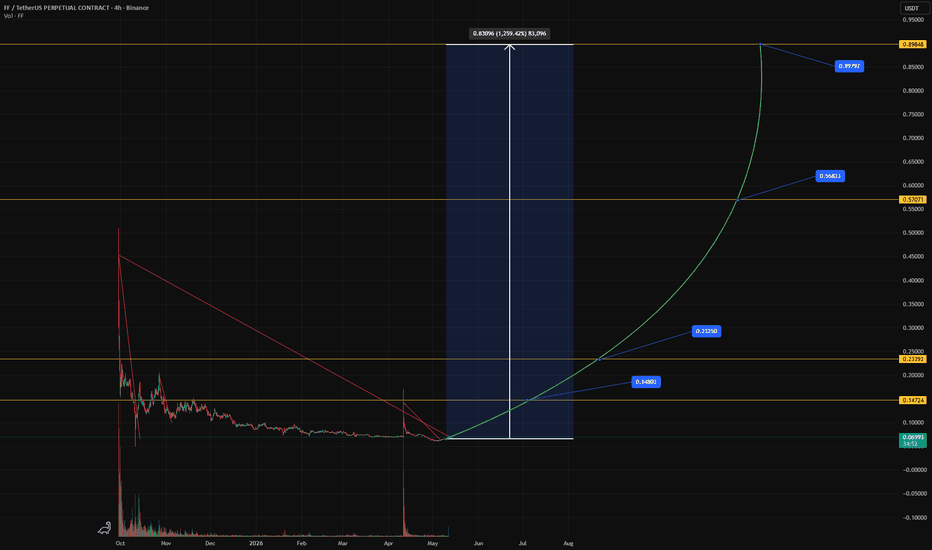Click the Dec label on time axis

click(210, 543)
